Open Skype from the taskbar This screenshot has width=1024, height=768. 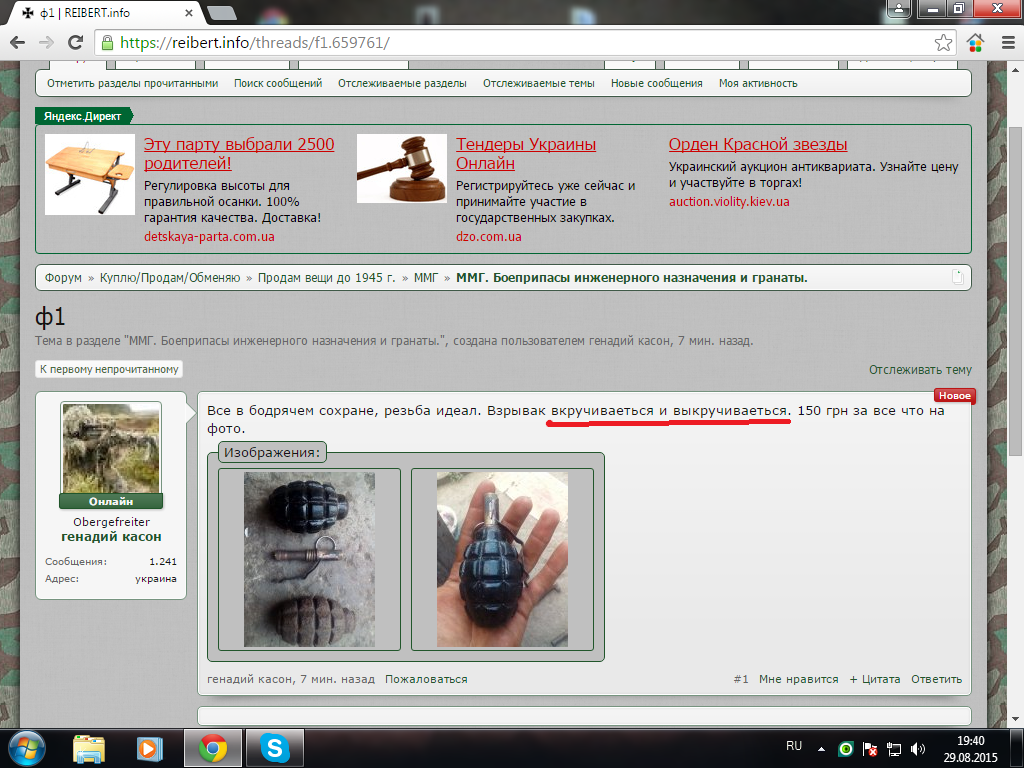point(275,748)
